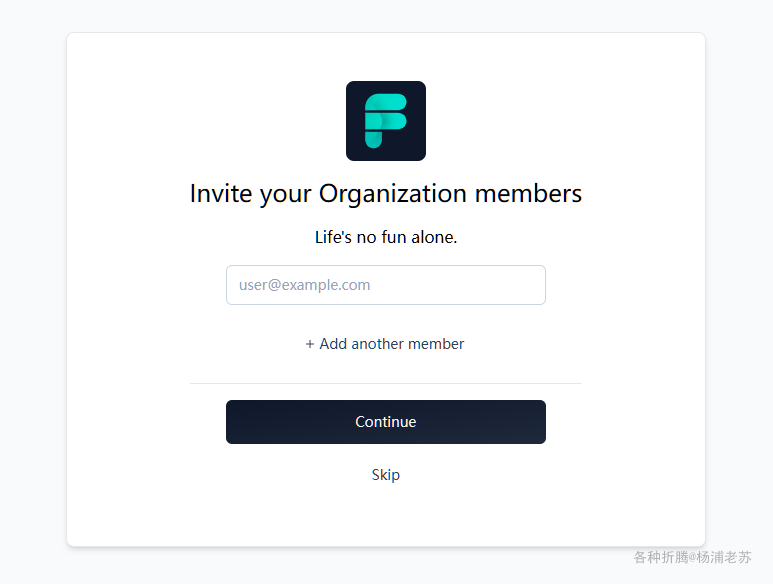Click the teal F logo icon
Image resolution: width=773 pixels, height=584 pixels.
386,121
